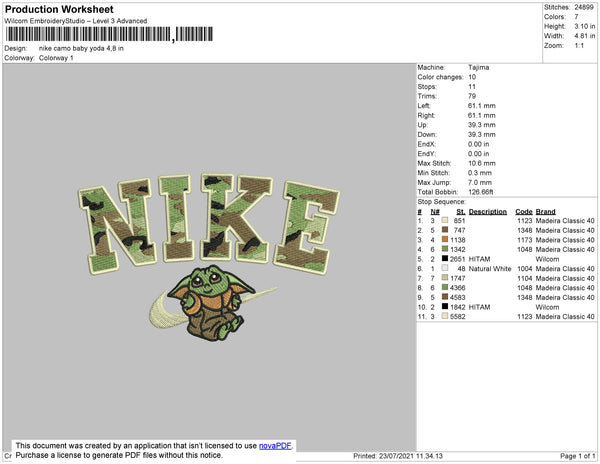Image resolution: width=600 pixels, height=464 pixels.
Task: Click the Min Stitch value '0.3 mm'
Action: tap(479, 173)
